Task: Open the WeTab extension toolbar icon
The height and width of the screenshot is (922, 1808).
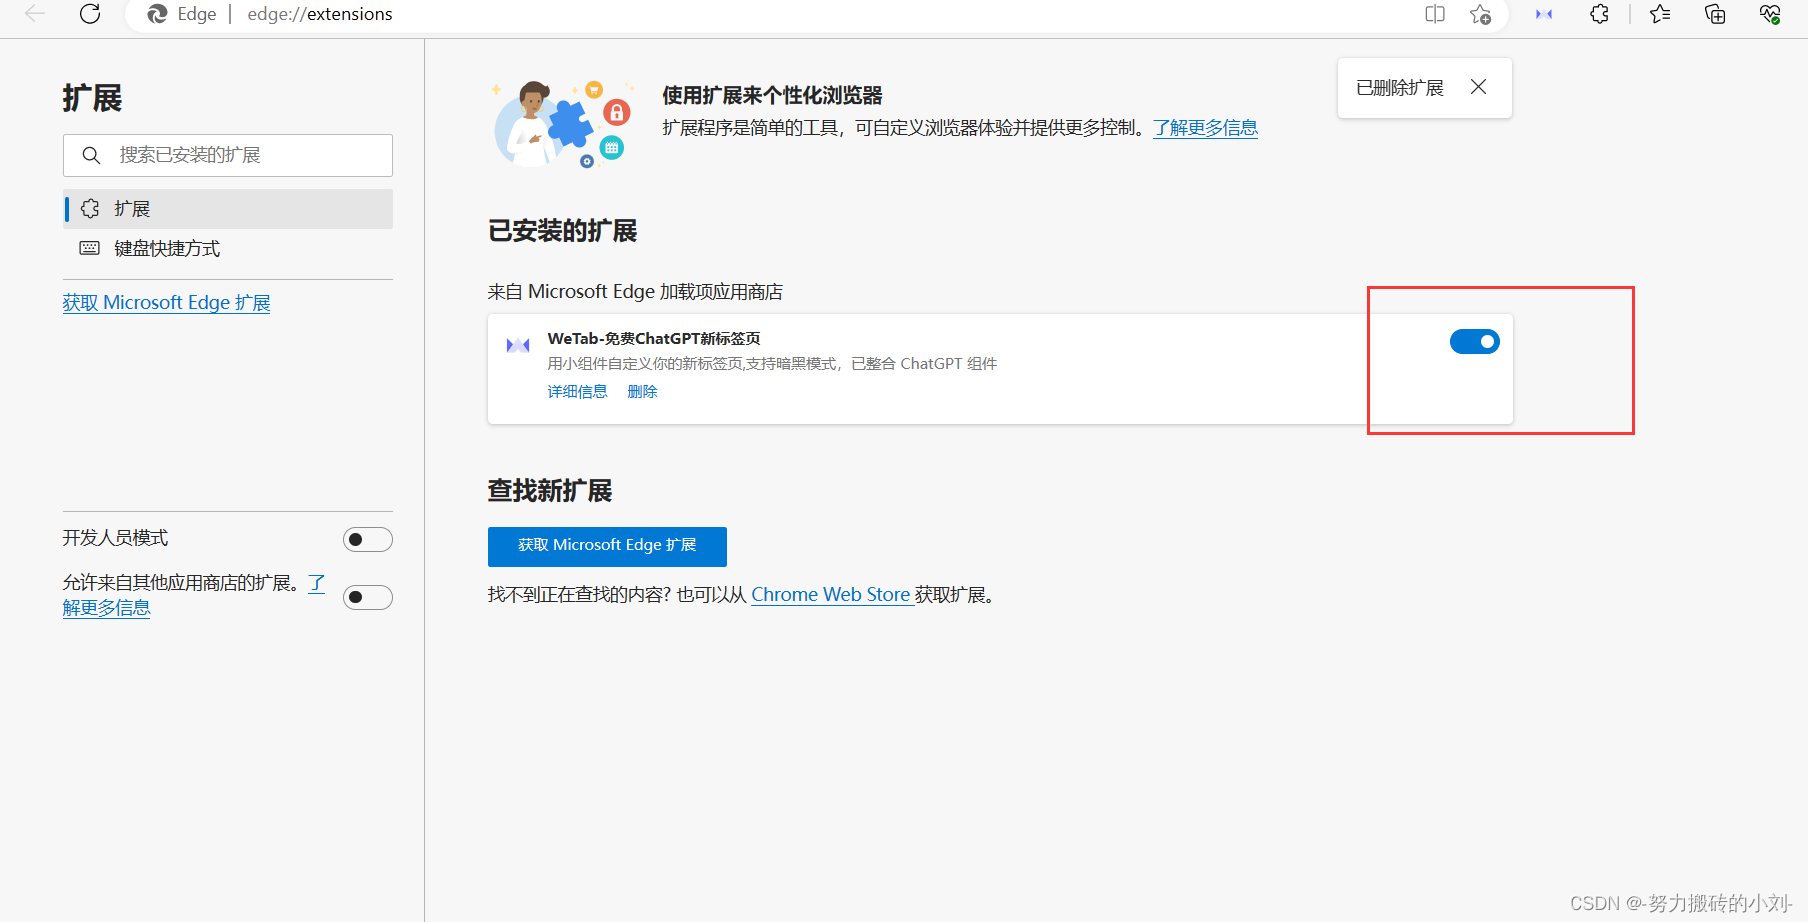Action: click(x=1544, y=14)
